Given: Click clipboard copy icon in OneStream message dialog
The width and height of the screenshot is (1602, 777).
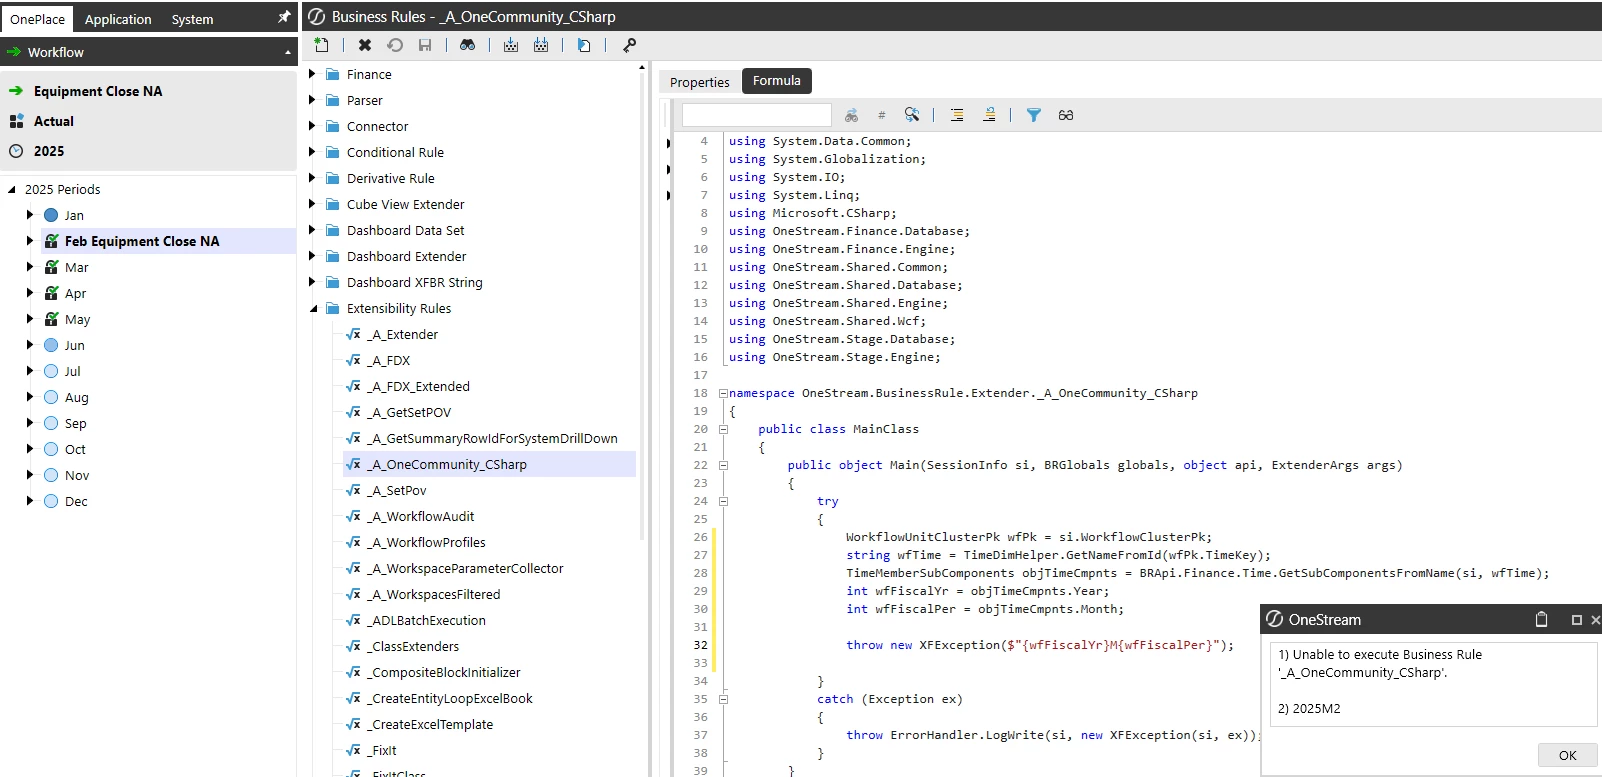Looking at the screenshot, I should click(x=1542, y=619).
